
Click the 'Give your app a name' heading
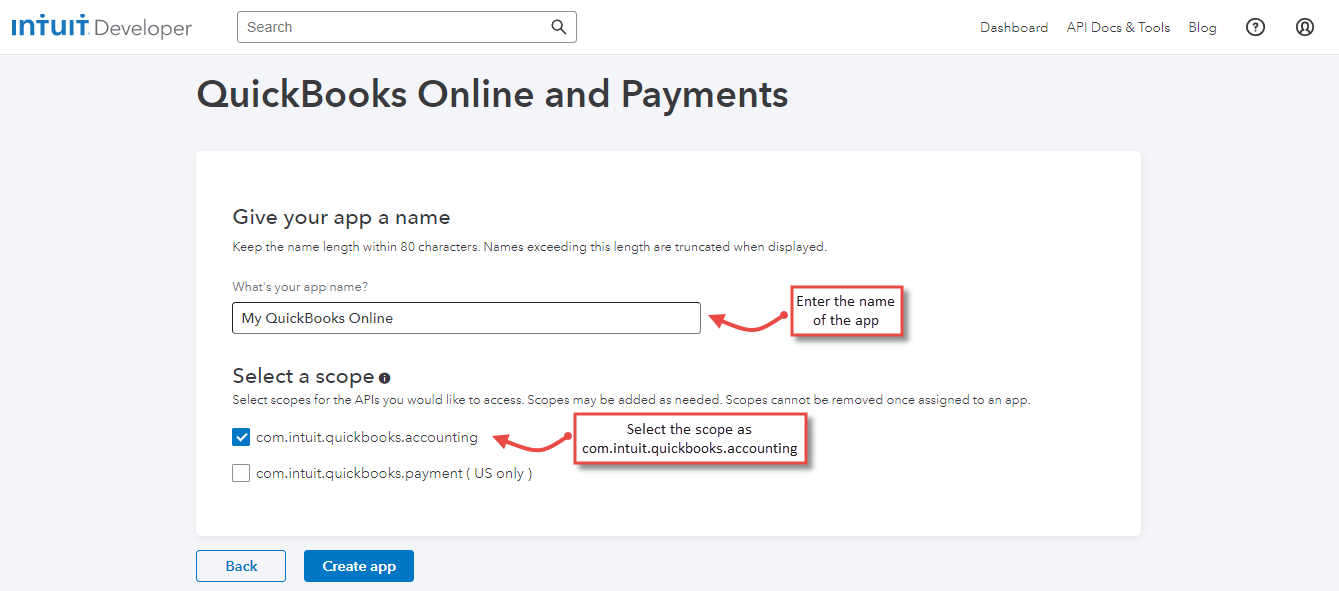(342, 217)
